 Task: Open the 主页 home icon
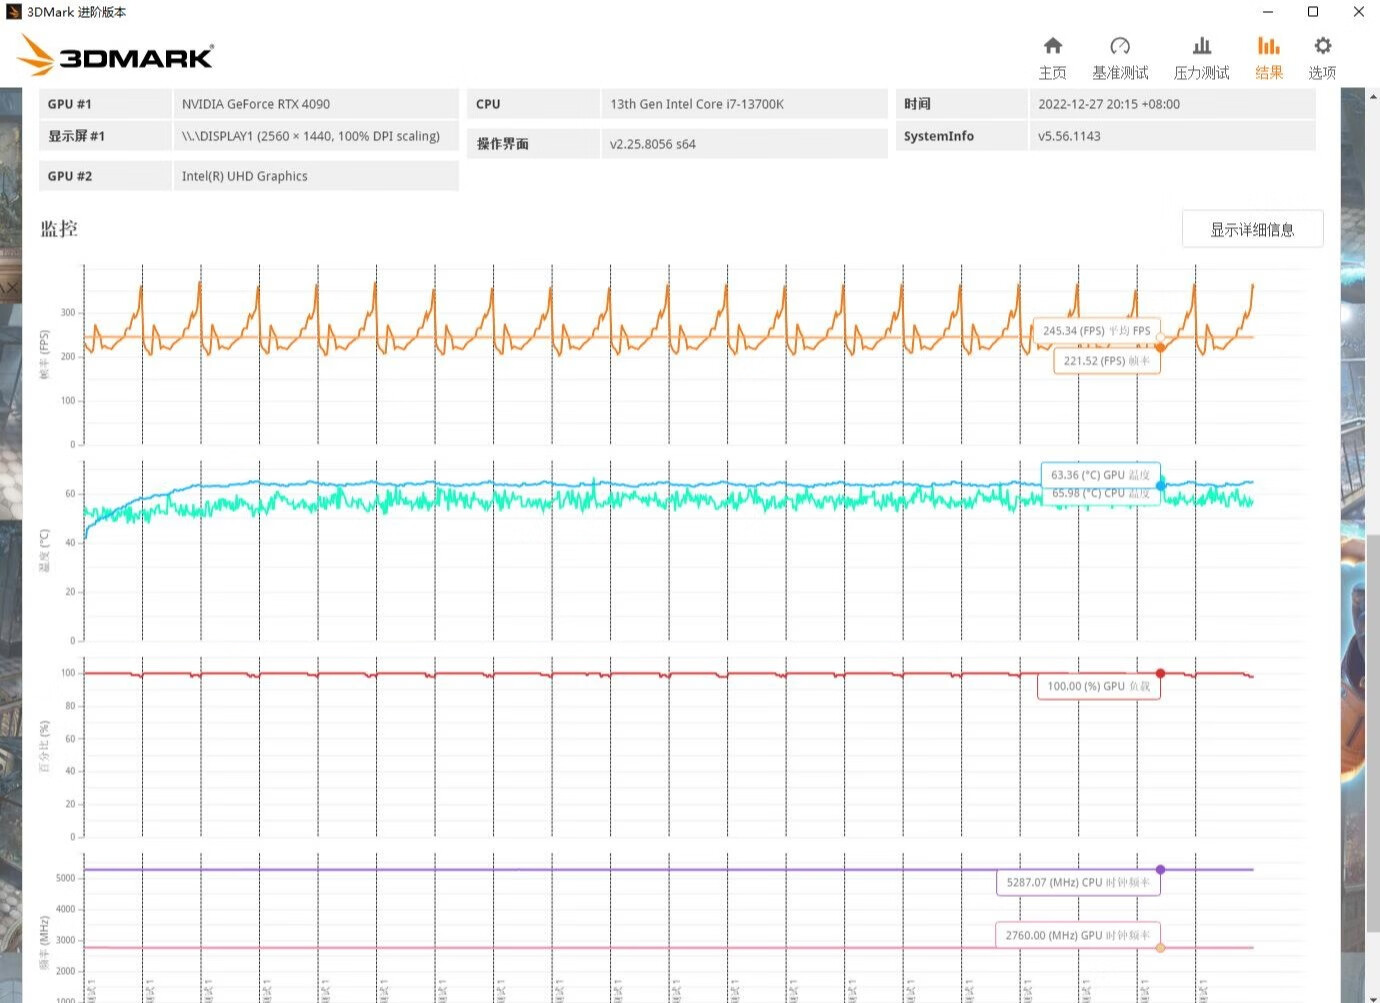(1052, 46)
